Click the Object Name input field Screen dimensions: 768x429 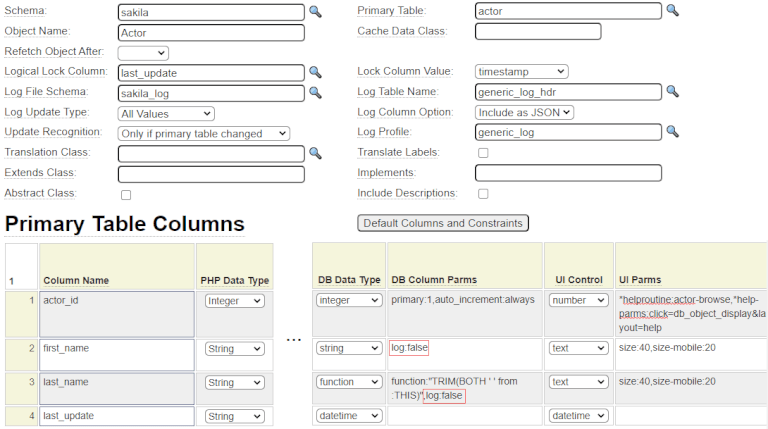tap(210, 32)
